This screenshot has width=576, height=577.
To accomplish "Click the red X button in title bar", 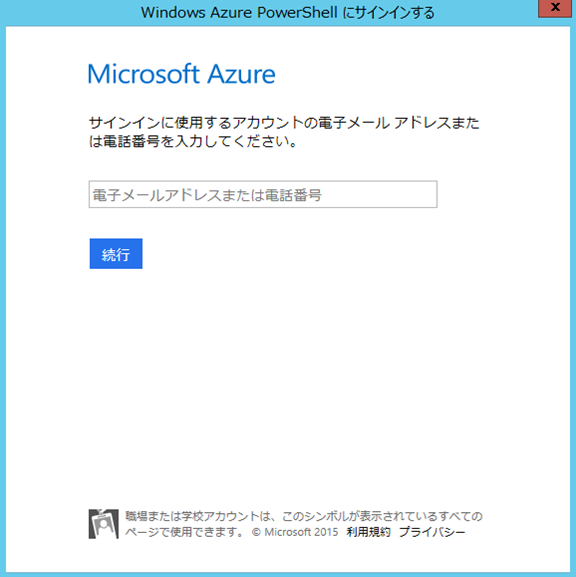I will (555, 8).
